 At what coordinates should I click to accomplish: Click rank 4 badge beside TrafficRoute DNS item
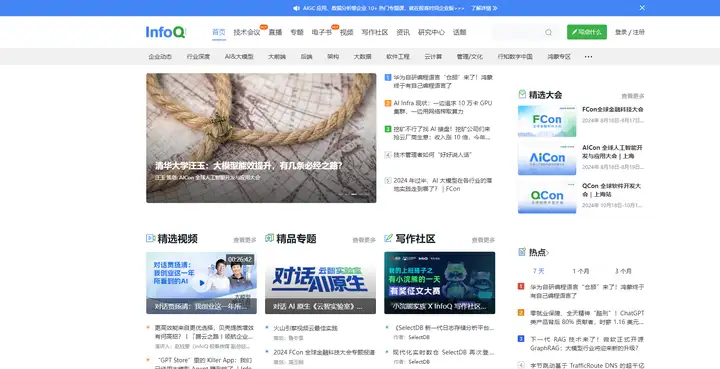(x=521, y=365)
